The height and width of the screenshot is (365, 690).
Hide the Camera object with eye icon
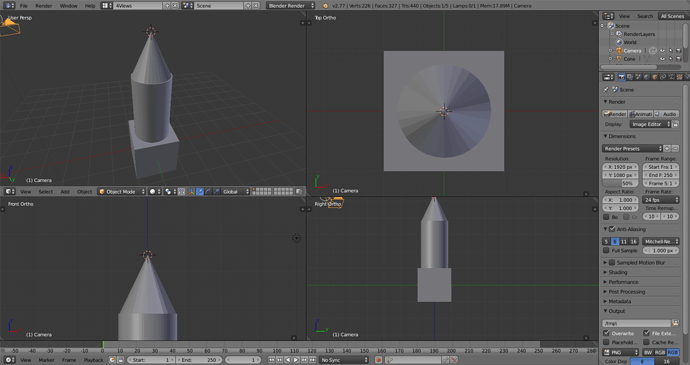click(x=662, y=51)
